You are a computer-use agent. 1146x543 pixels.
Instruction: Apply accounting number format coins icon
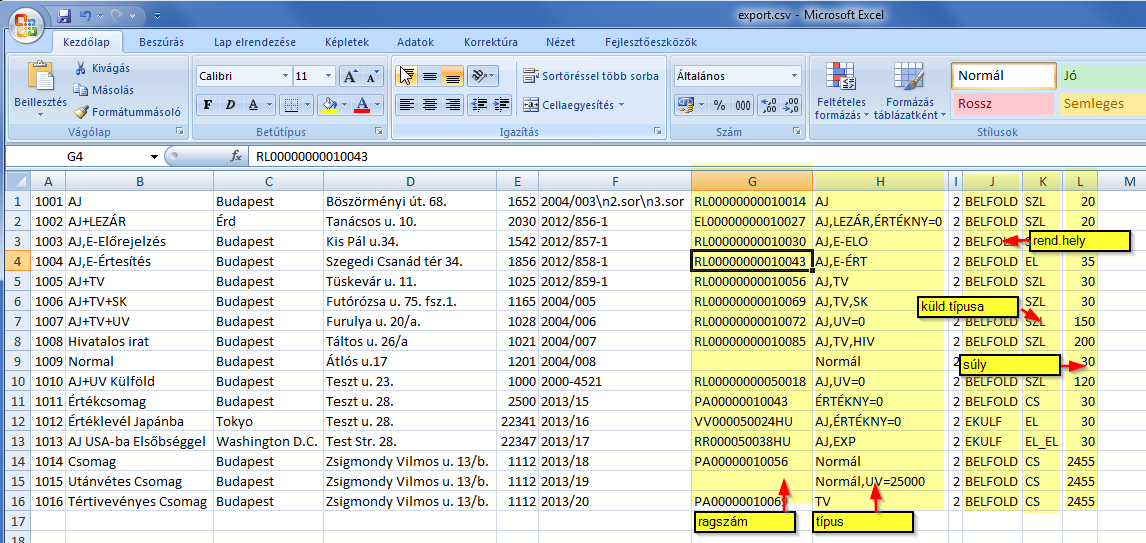[684, 105]
